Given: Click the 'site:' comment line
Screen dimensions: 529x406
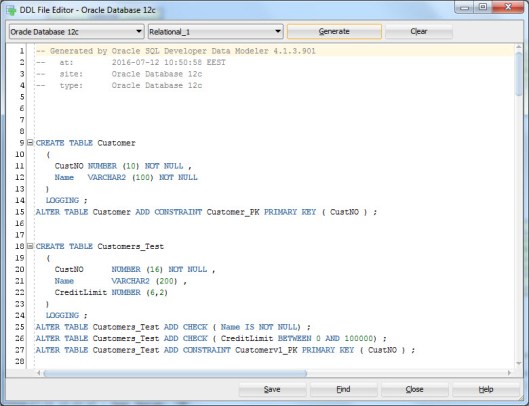Looking at the screenshot, I should coord(119,74).
